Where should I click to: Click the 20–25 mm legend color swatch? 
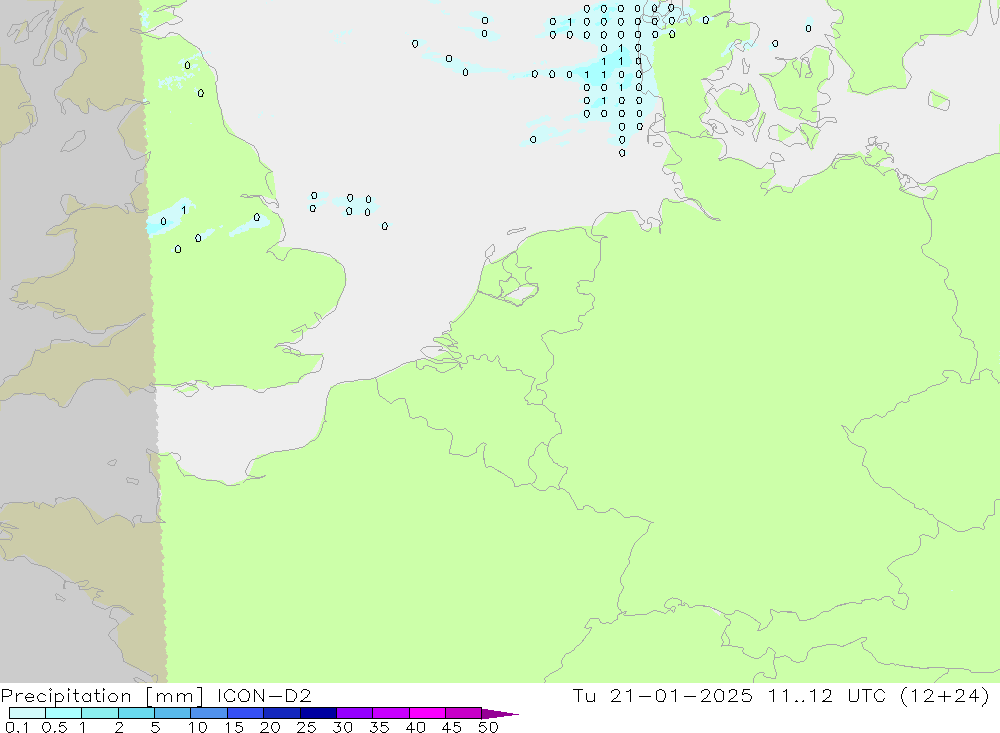coord(281,713)
